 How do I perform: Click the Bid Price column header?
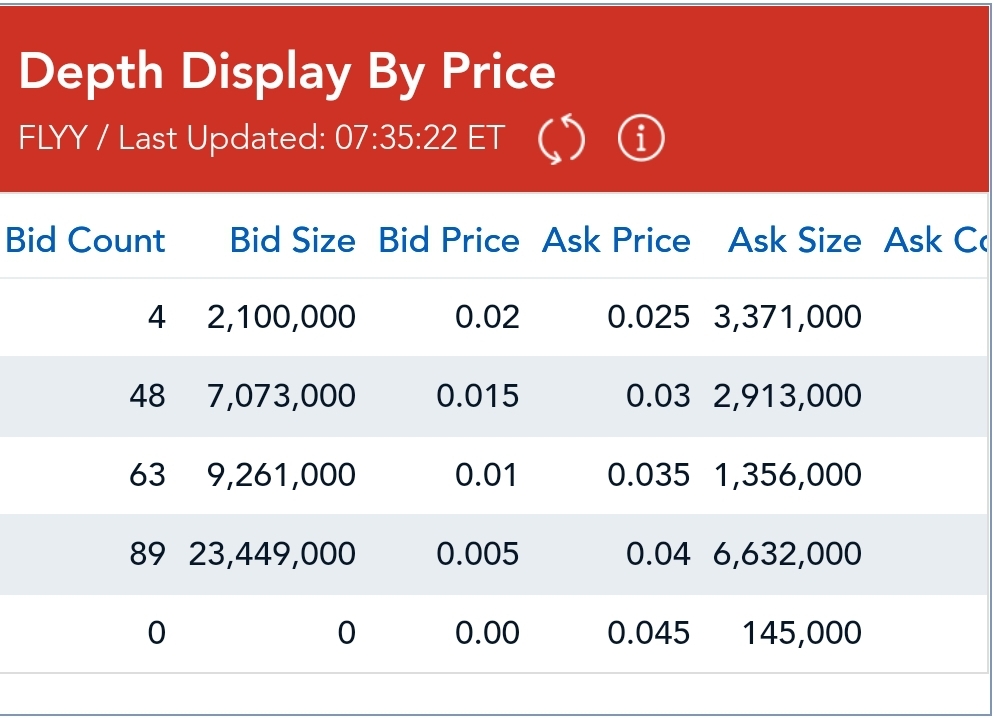pos(449,241)
